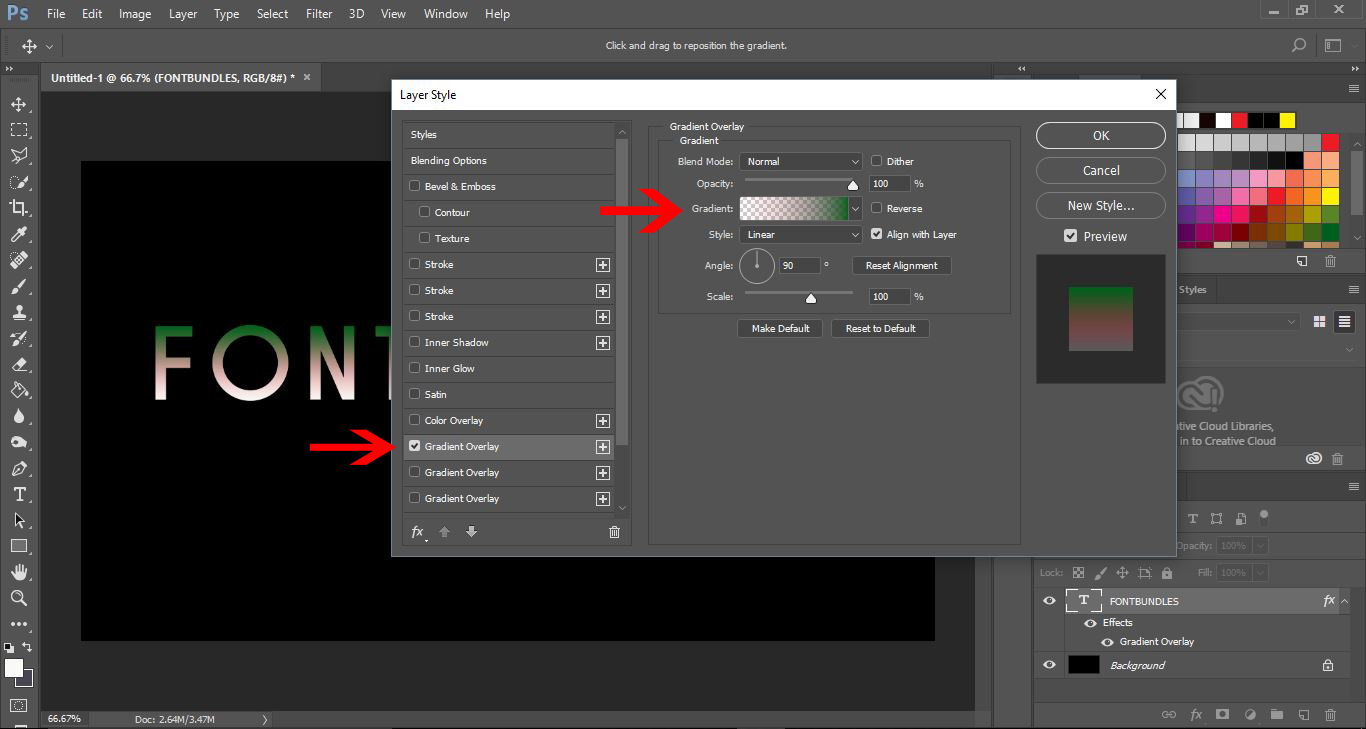The width and height of the screenshot is (1366, 729).
Task: Select the Brush tool
Action: pyautogui.click(x=19, y=286)
